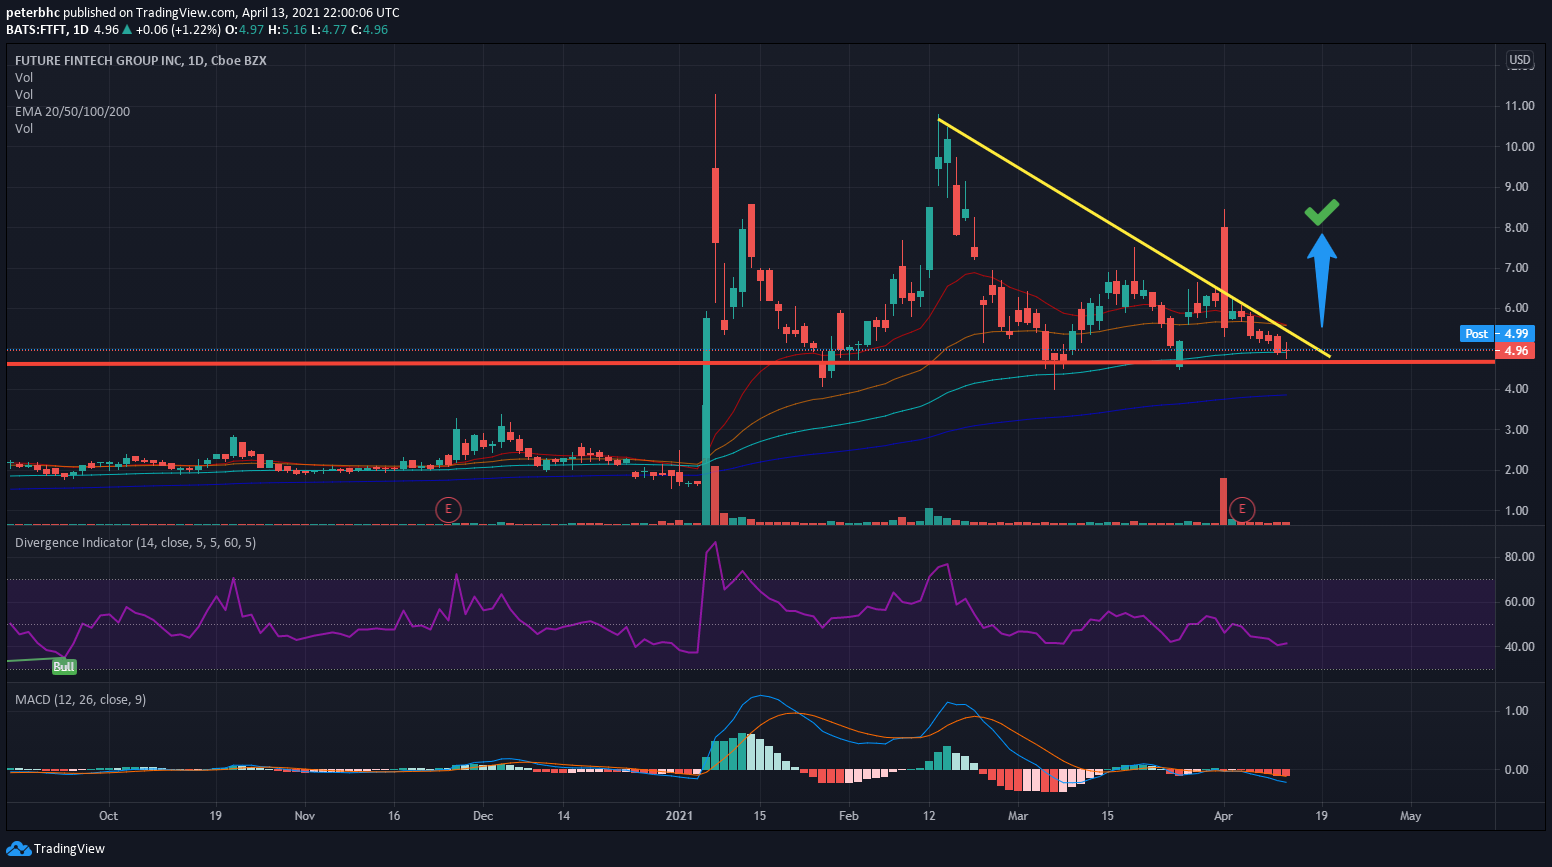The width and height of the screenshot is (1552, 867).
Task: Select the MACD (12, 26, close, 9) label
Action: click(x=80, y=700)
